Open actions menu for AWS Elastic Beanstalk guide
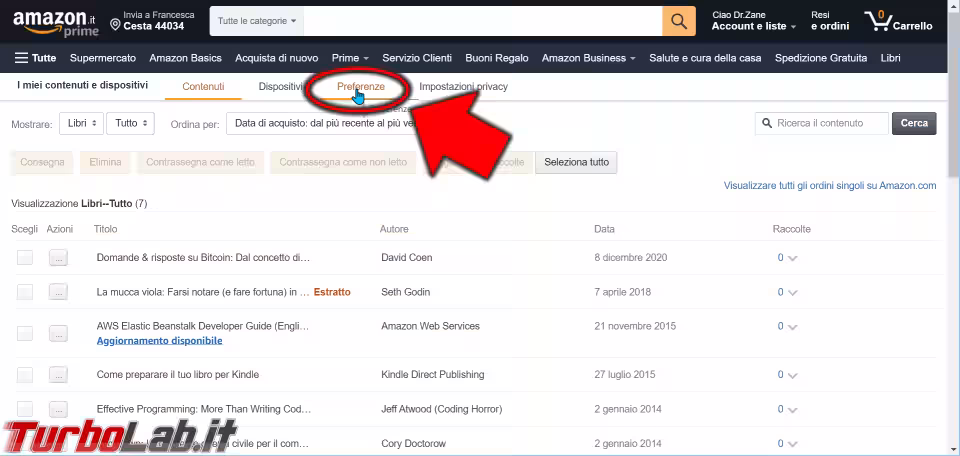The width and height of the screenshot is (960, 456). tap(58, 334)
